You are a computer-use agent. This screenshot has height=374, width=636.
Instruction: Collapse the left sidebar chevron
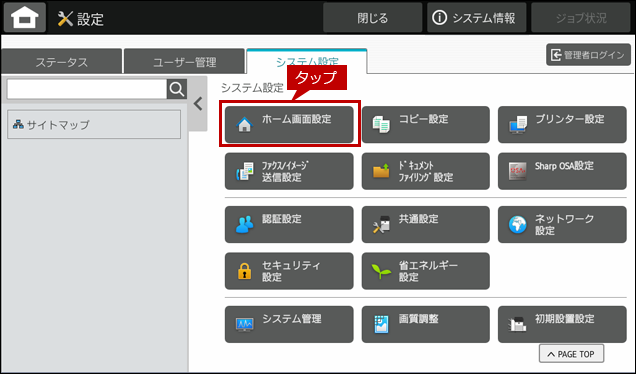(x=198, y=104)
